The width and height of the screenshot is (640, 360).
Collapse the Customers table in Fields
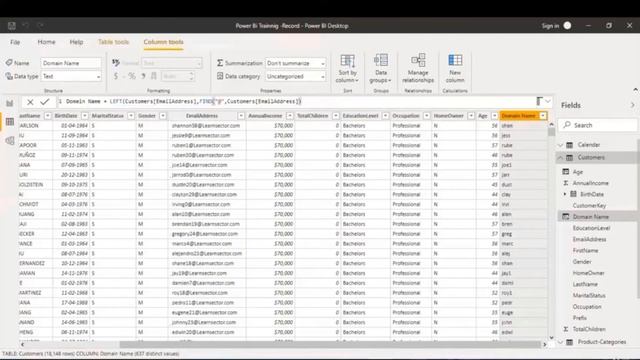click(560, 158)
